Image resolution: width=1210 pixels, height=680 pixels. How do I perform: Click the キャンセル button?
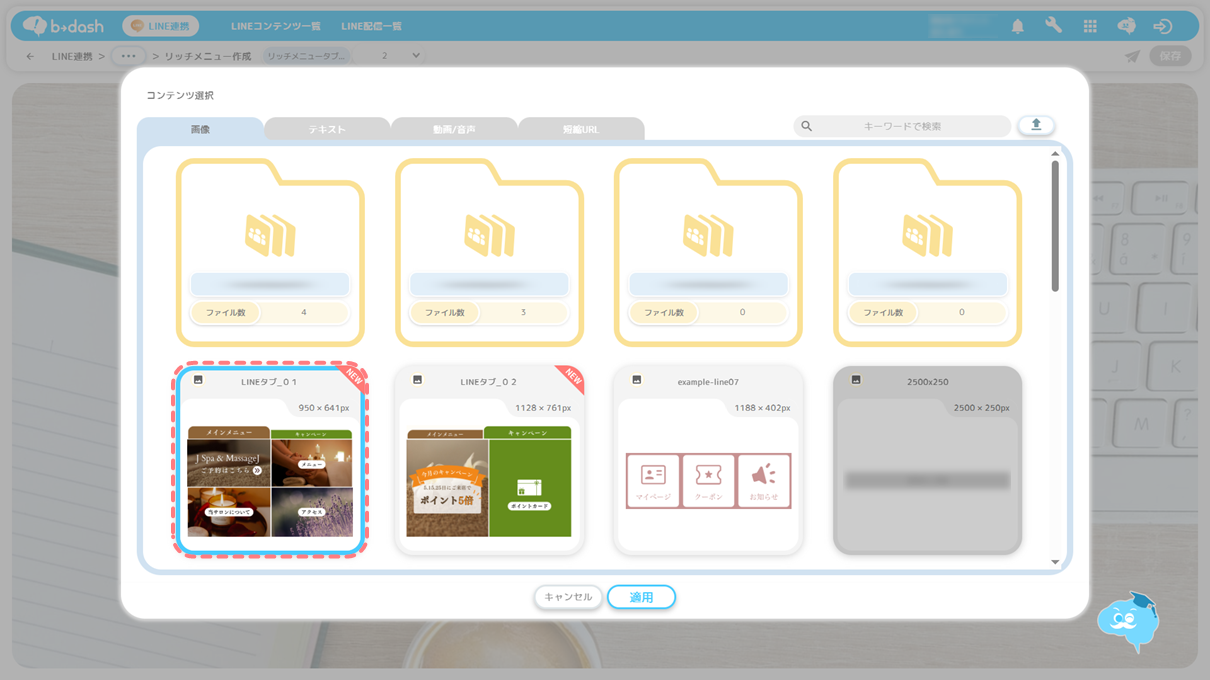pos(568,597)
